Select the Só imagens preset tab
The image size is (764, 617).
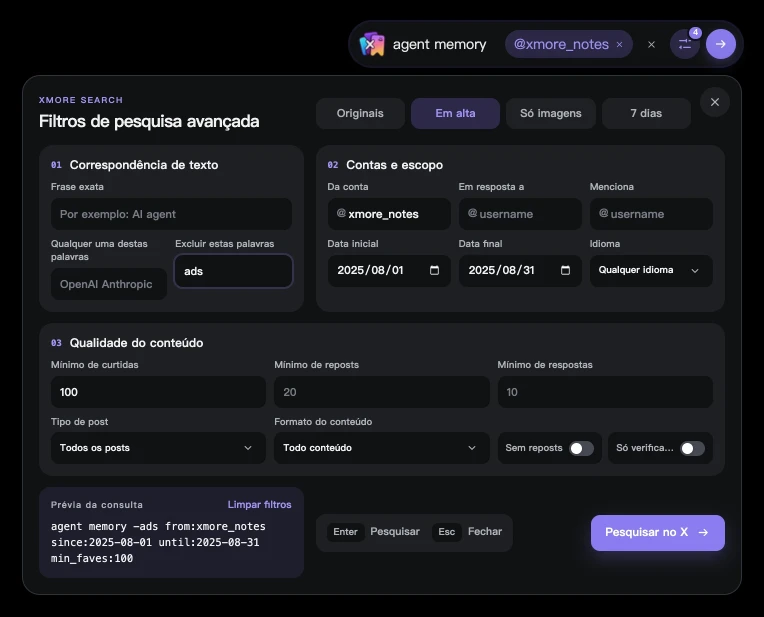[x=551, y=113]
